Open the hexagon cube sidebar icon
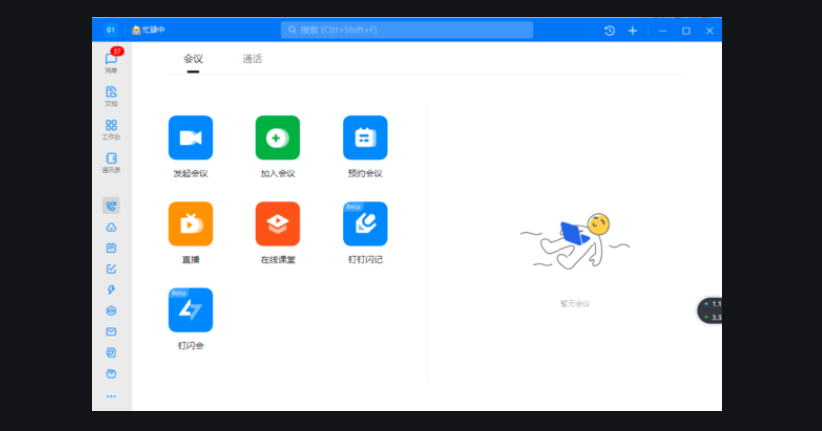822x431 pixels. [x=111, y=311]
